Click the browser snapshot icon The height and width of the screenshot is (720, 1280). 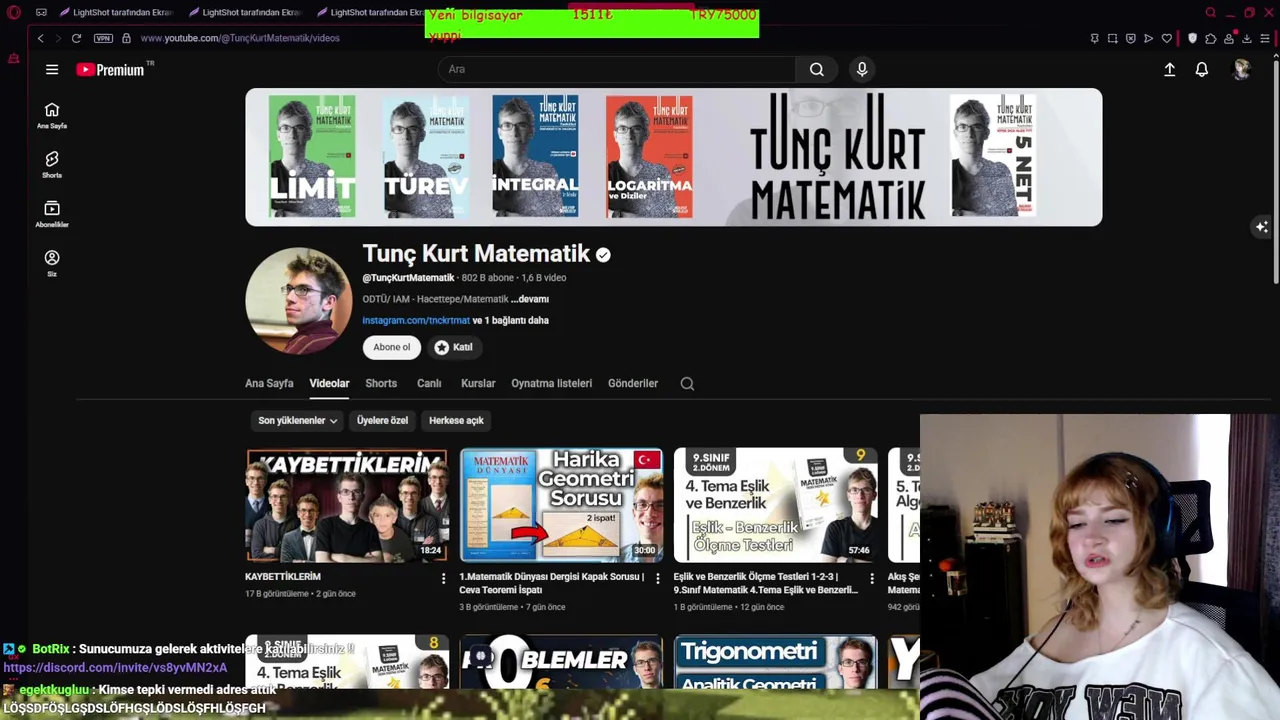(1112, 38)
